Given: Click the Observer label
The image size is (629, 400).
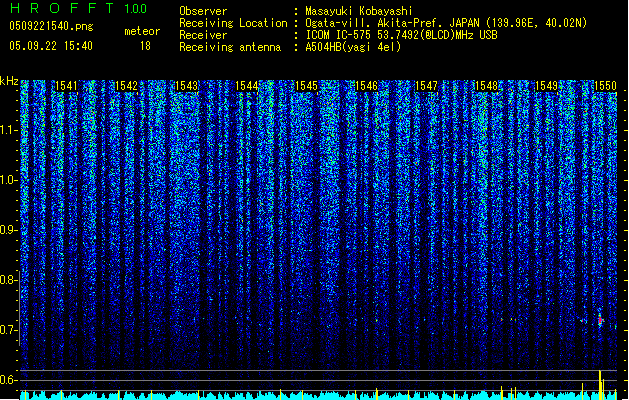Looking at the screenshot, I should click(203, 11).
